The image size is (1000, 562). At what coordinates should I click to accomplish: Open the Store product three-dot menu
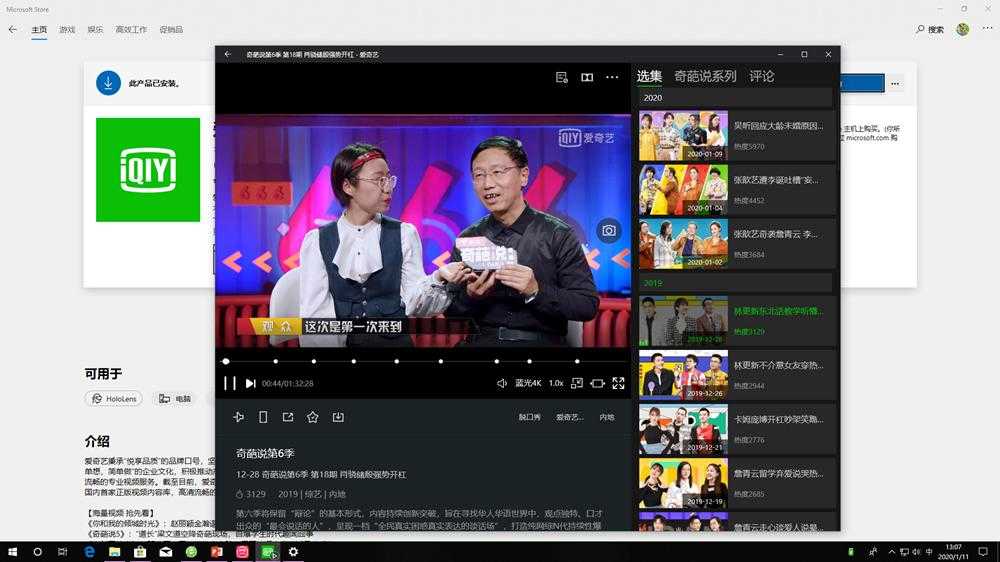click(x=895, y=84)
